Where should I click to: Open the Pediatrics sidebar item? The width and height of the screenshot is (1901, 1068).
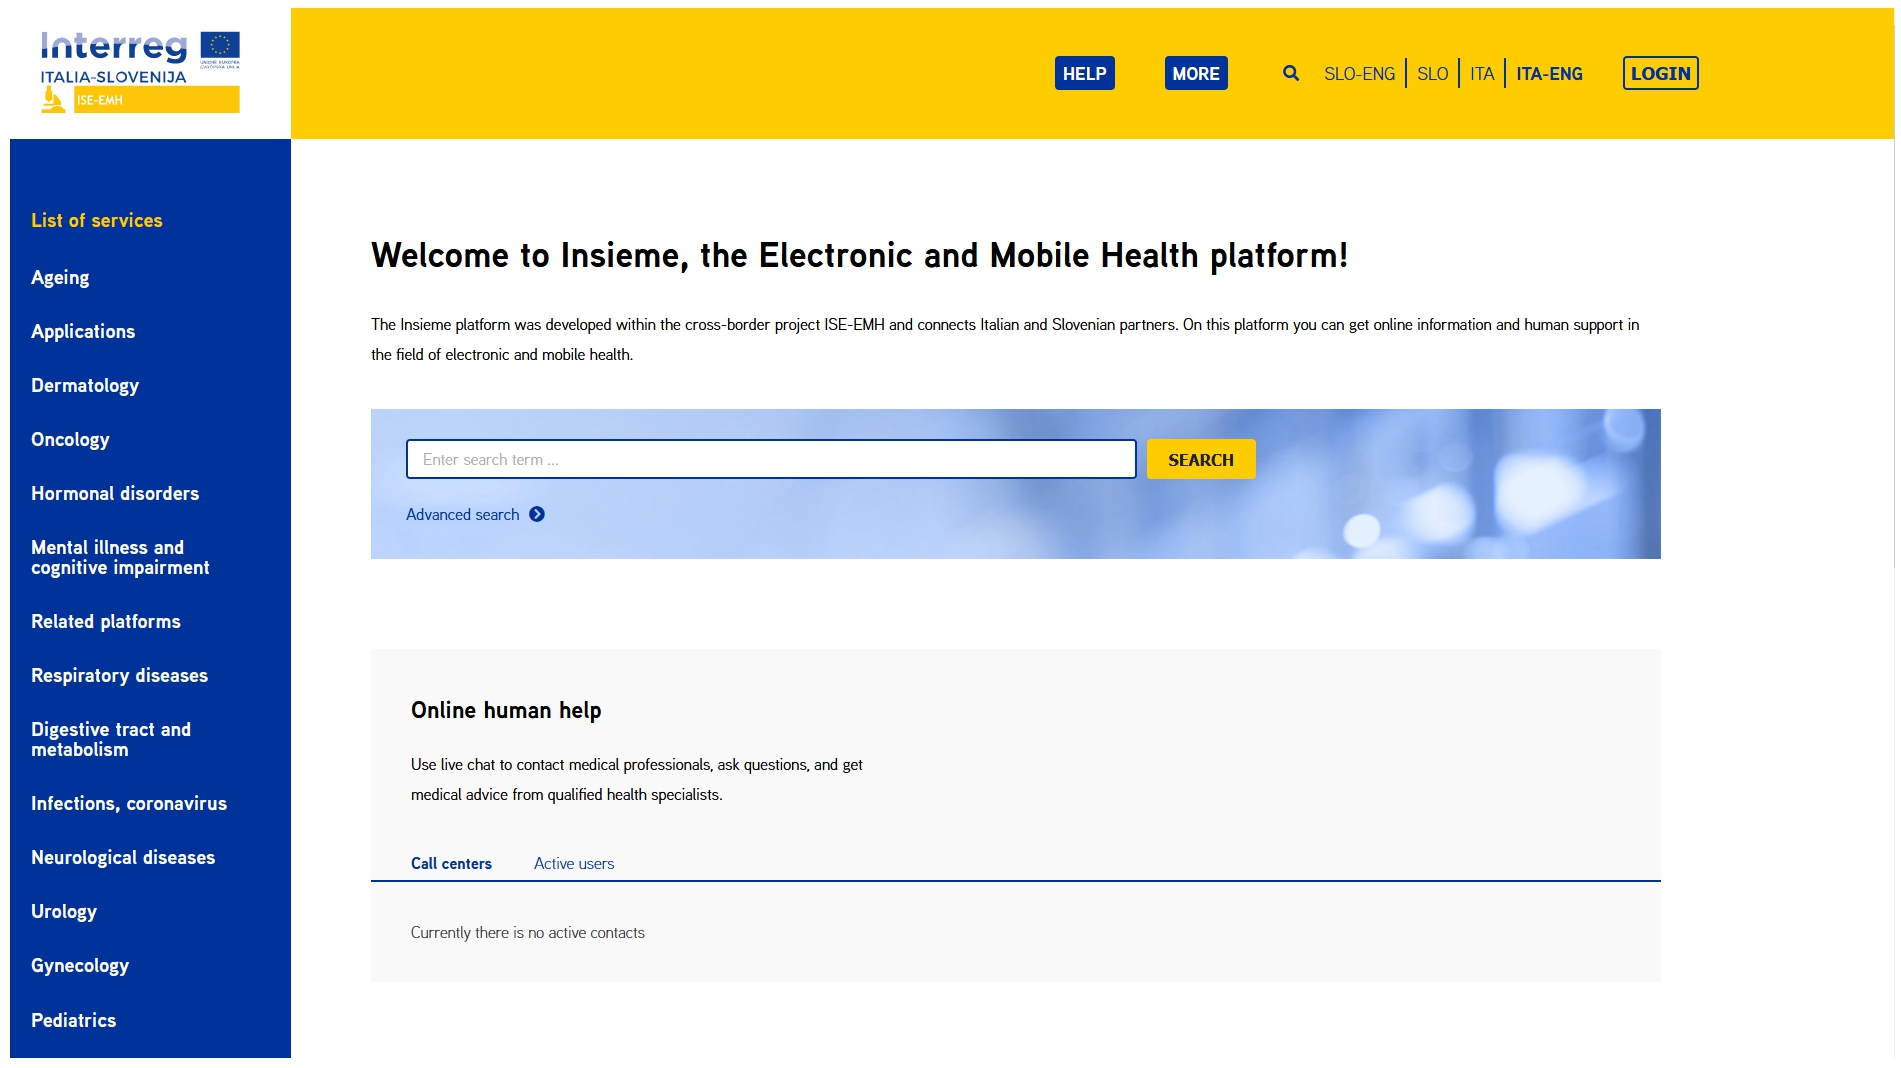(x=74, y=1020)
